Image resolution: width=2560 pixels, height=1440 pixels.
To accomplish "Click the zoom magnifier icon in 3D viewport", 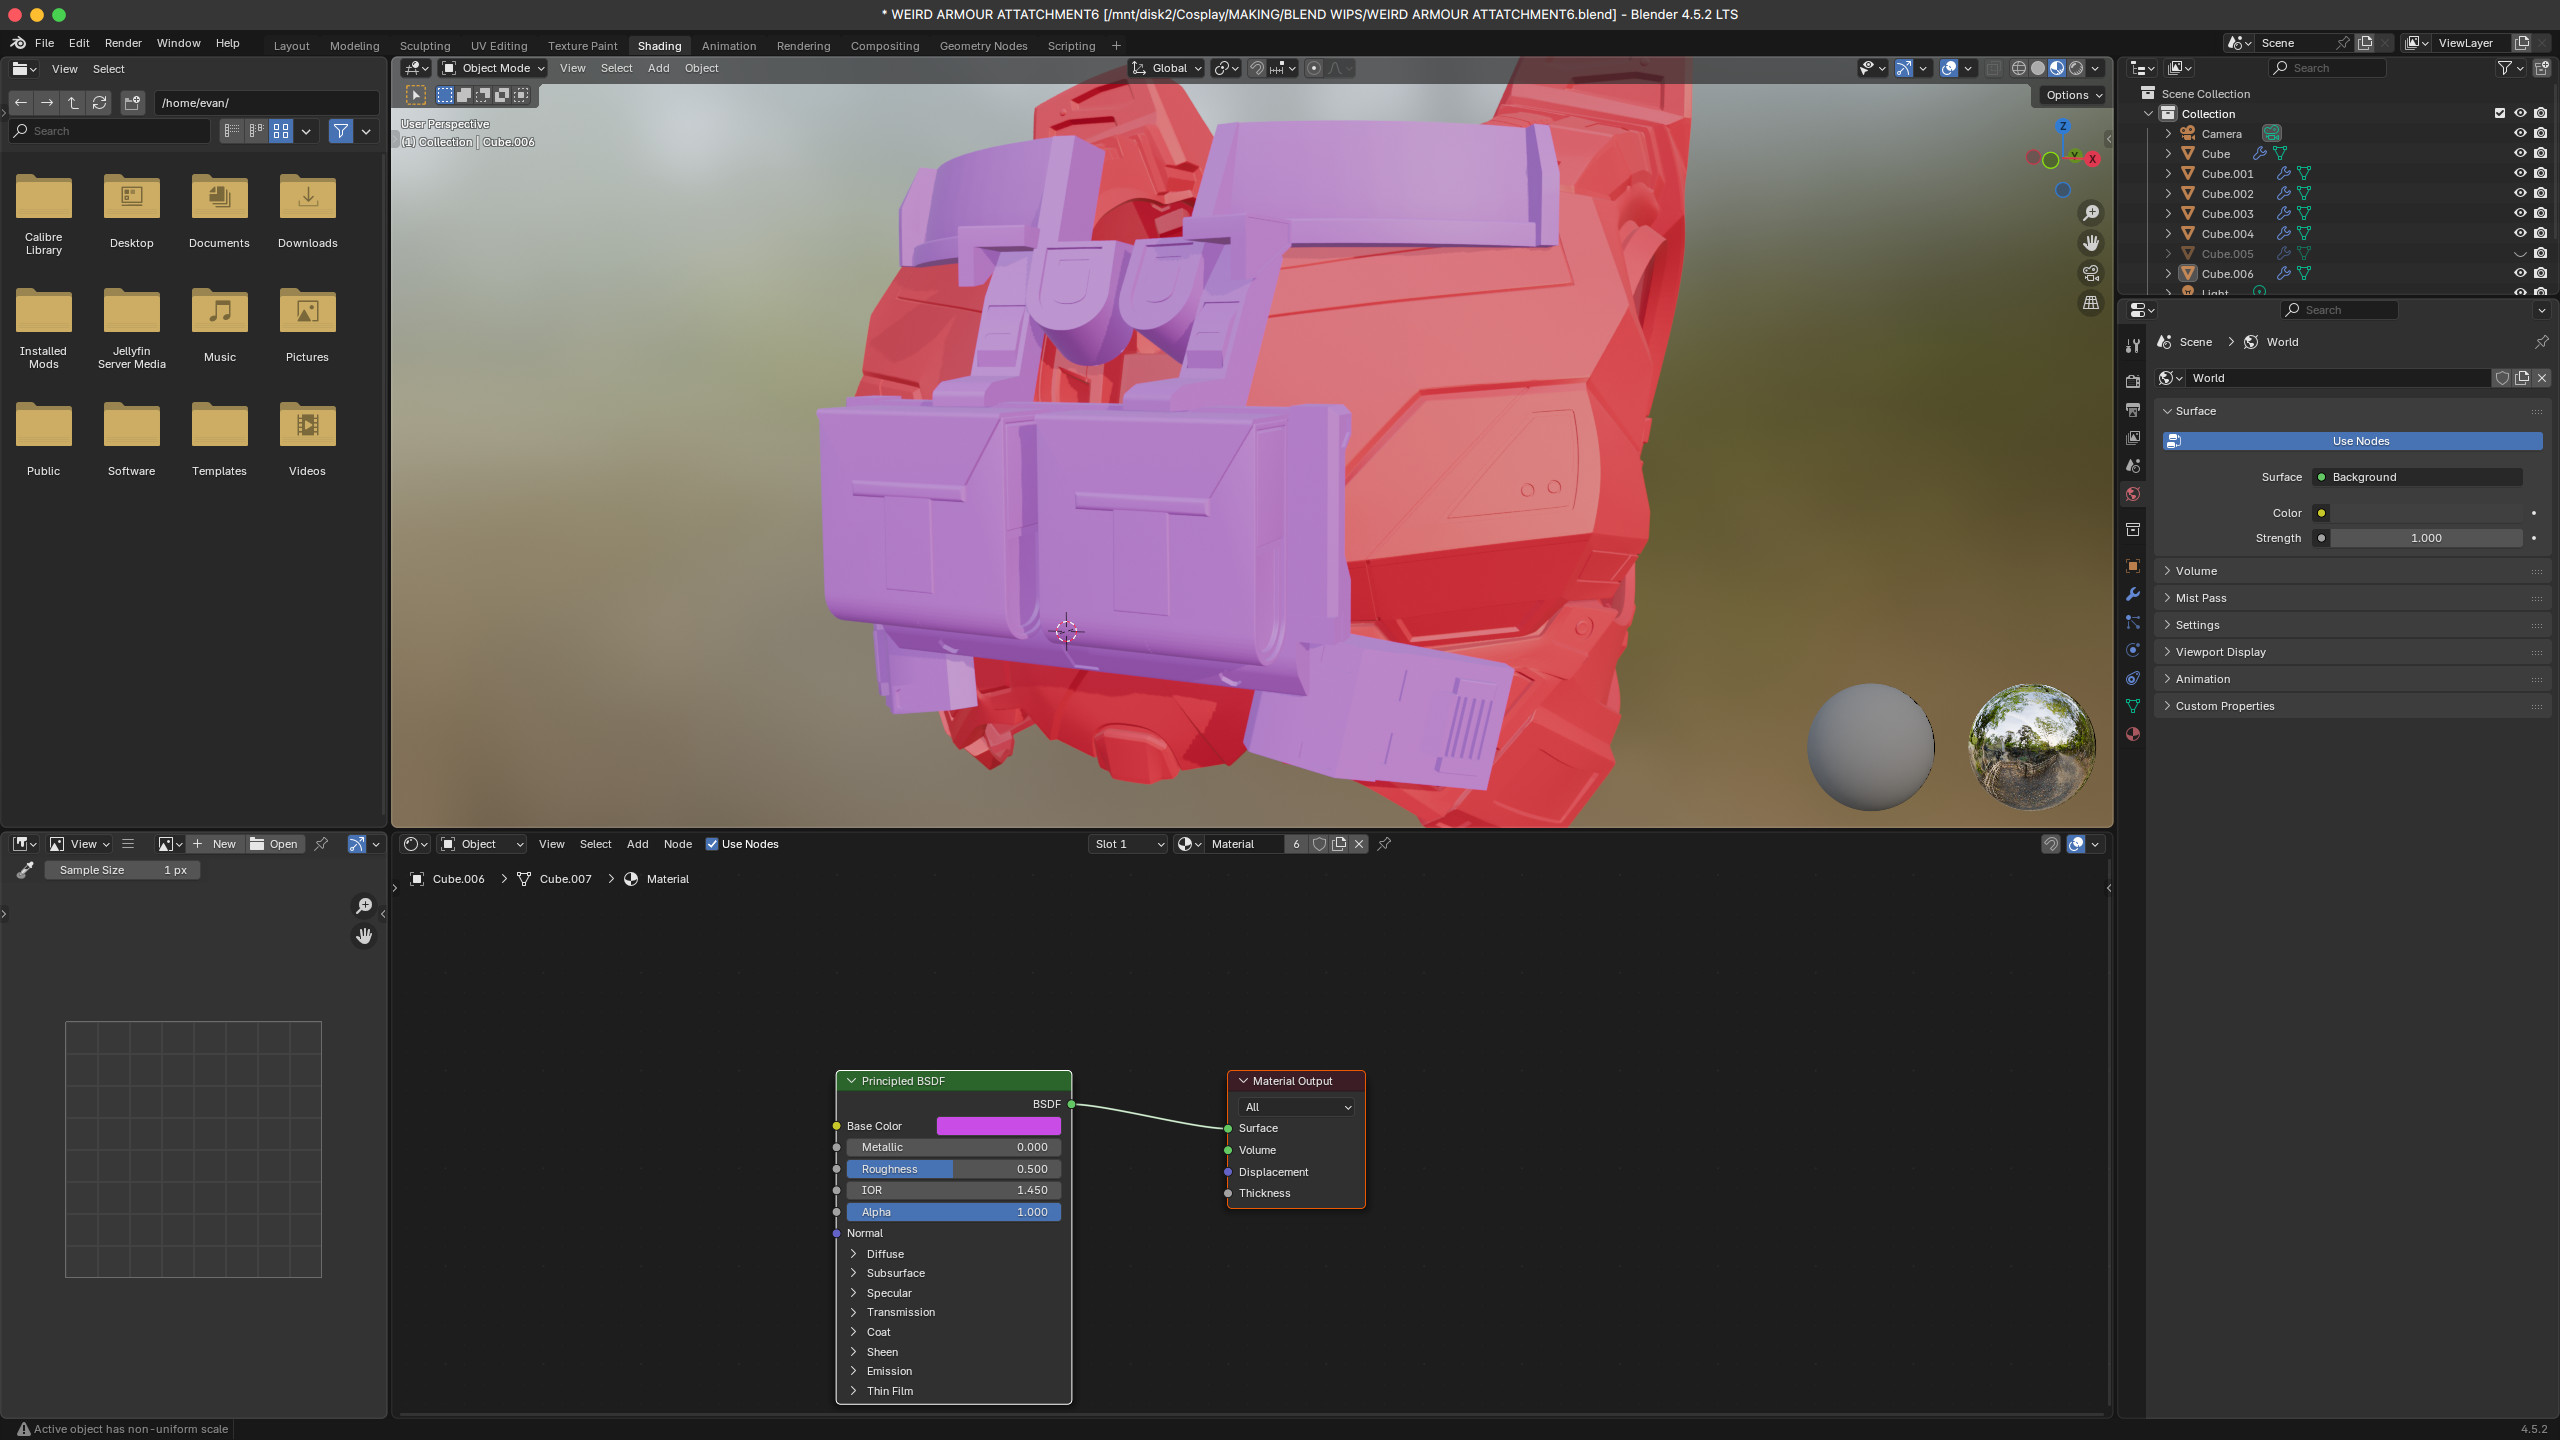I will click(x=2090, y=213).
